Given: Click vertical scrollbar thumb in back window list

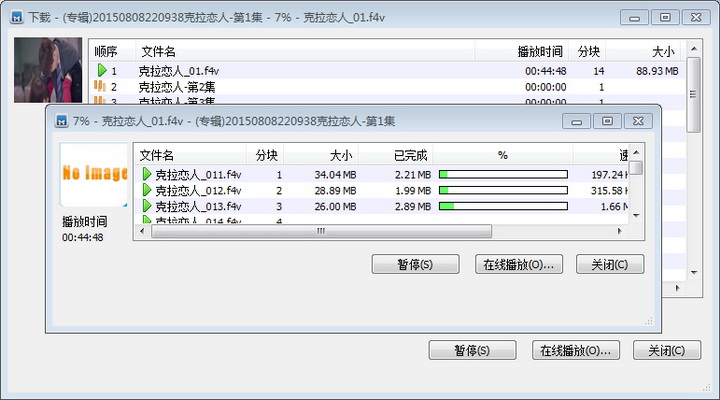Looking at the screenshot, I should coord(693,95).
